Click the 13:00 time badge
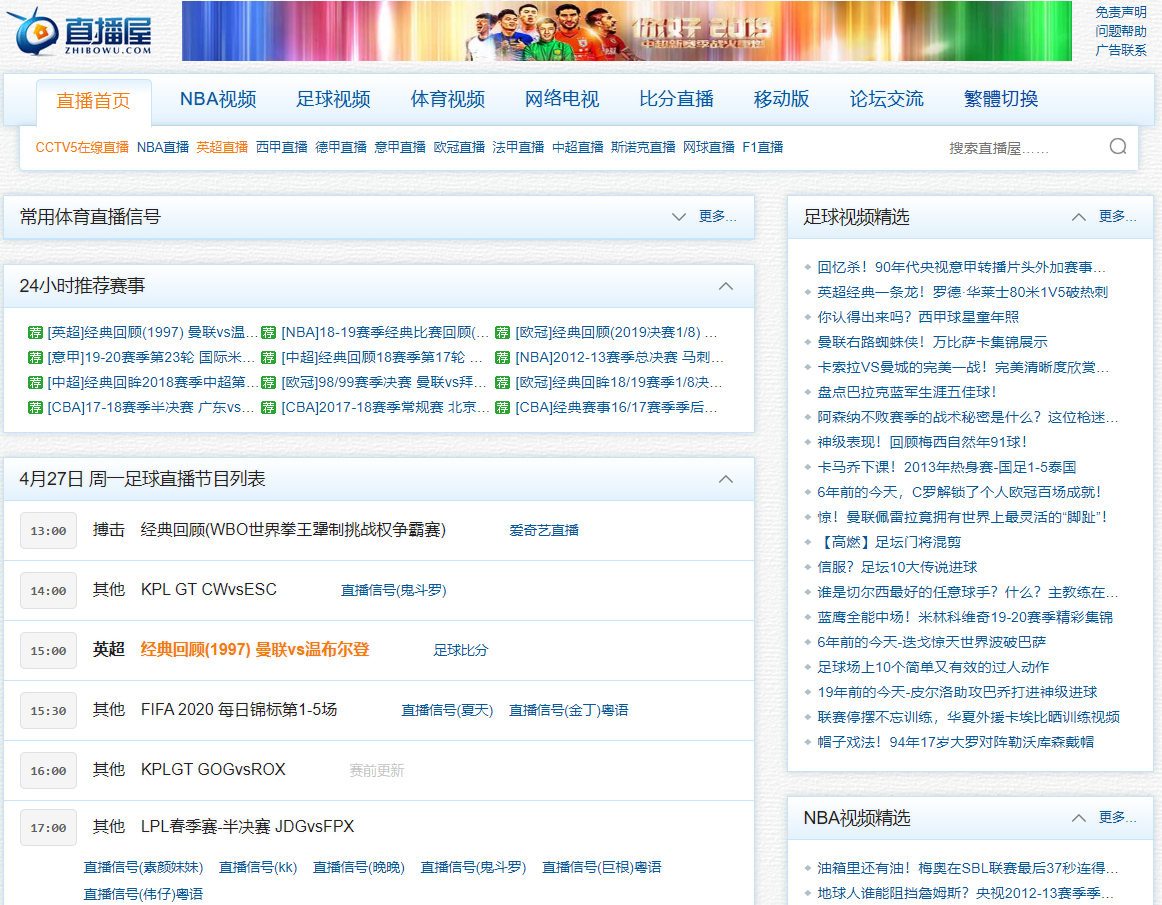The width and height of the screenshot is (1162, 905). [x=48, y=531]
